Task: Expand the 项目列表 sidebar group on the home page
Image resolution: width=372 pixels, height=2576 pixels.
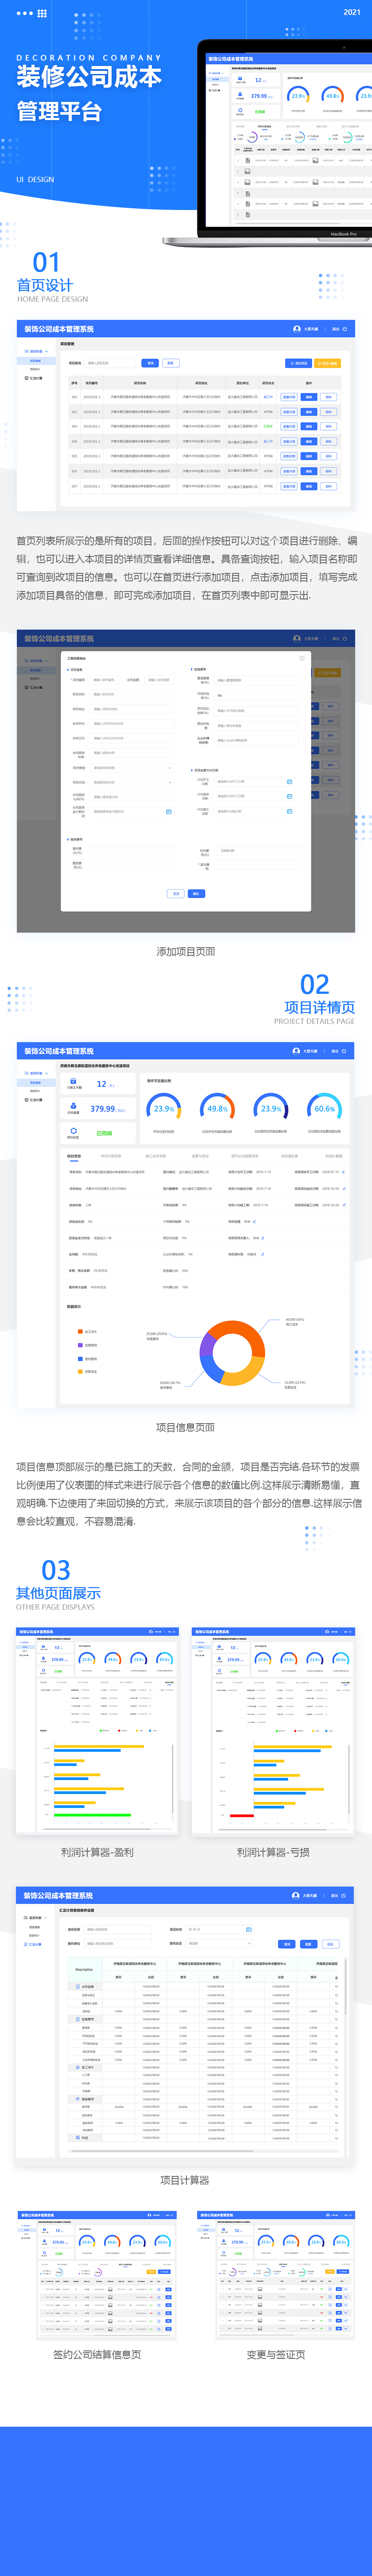Action: pos(35,352)
